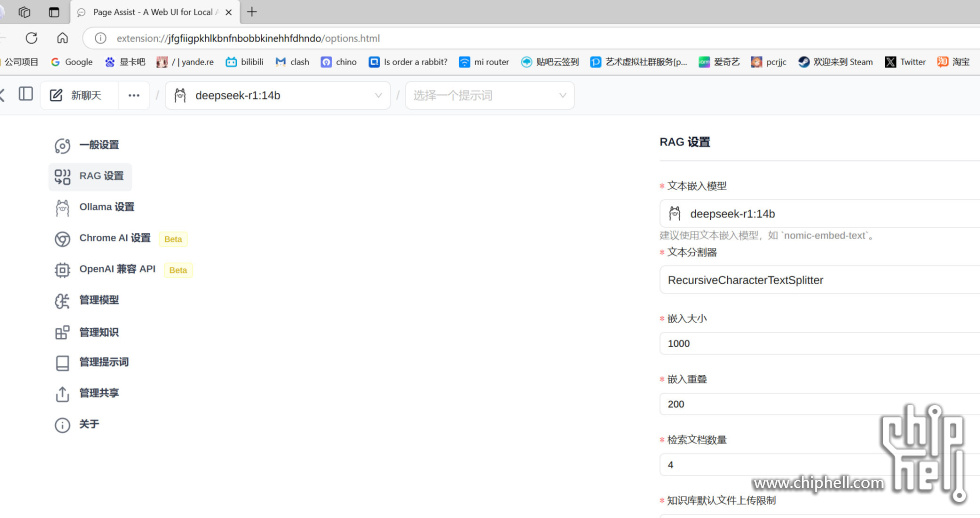Open the tab actions menu icon

(54, 12)
